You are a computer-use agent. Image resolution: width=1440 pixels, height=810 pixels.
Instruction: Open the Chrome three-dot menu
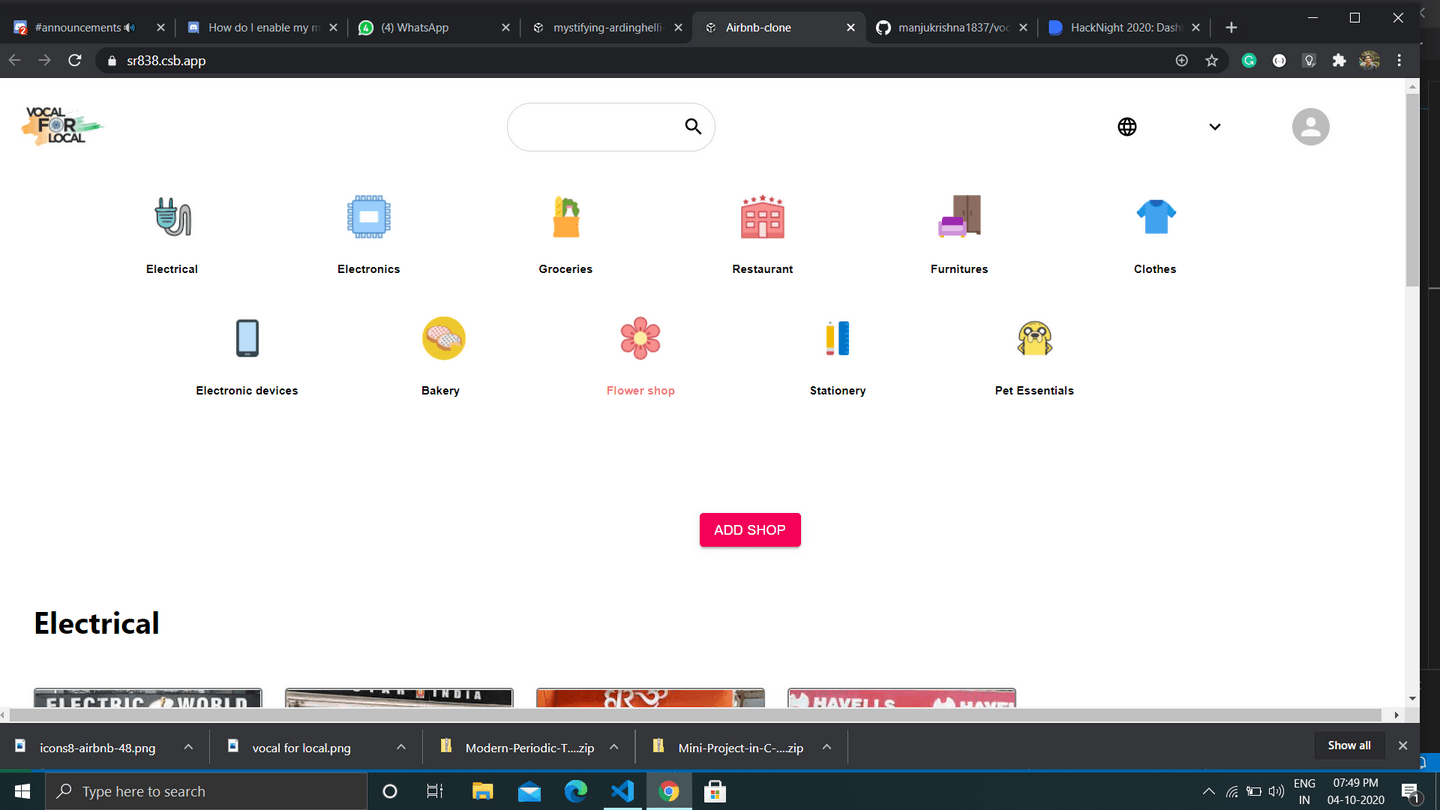(x=1400, y=61)
